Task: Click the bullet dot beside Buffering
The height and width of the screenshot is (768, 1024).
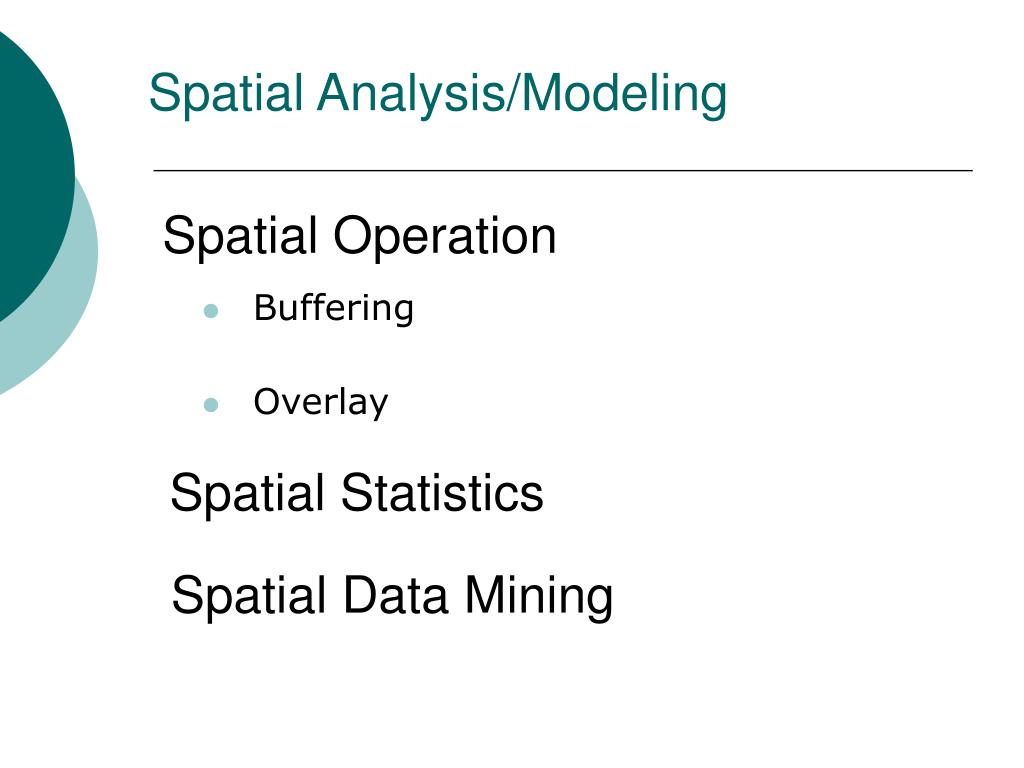Action: click(210, 311)
